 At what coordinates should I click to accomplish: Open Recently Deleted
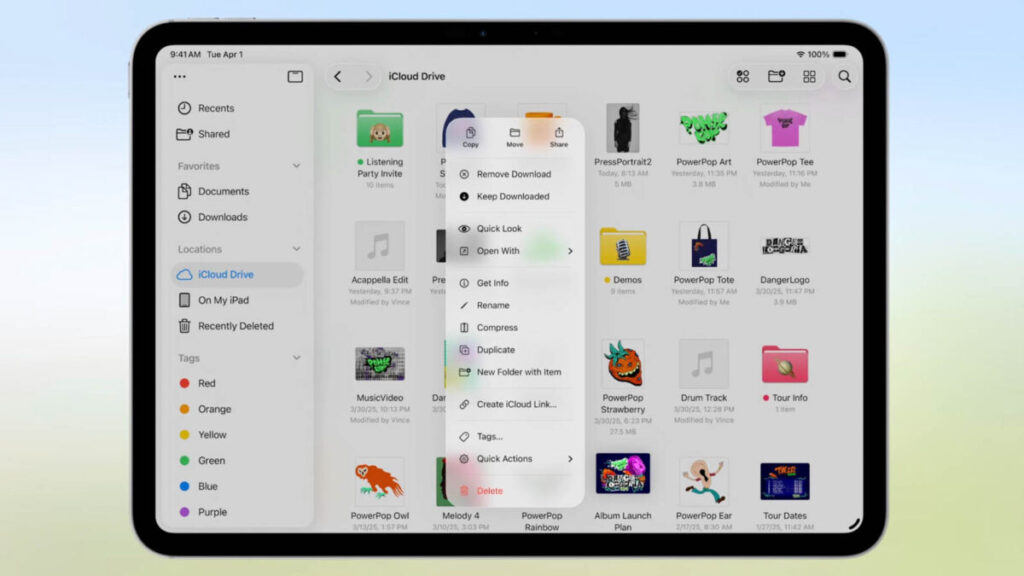tap(238, 326)
